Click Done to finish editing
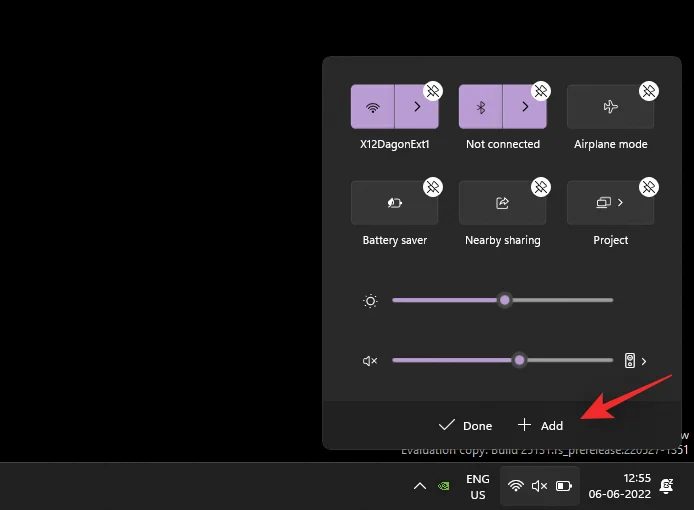Image resolution: width=694 pixels, height=510 pixels. point(465,425)
